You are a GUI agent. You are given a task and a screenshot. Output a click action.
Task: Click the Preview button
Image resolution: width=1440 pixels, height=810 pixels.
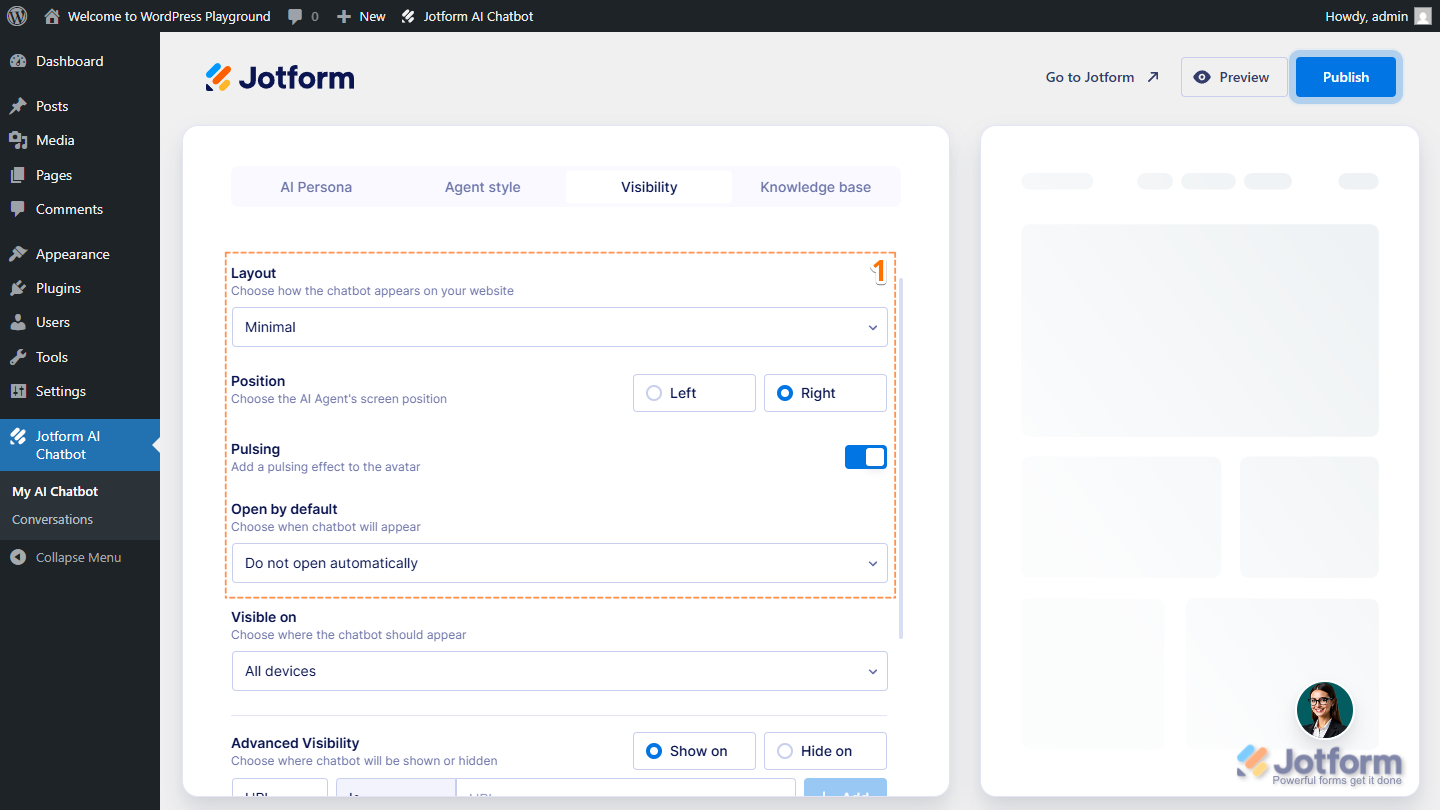(x=1234, y=77)
